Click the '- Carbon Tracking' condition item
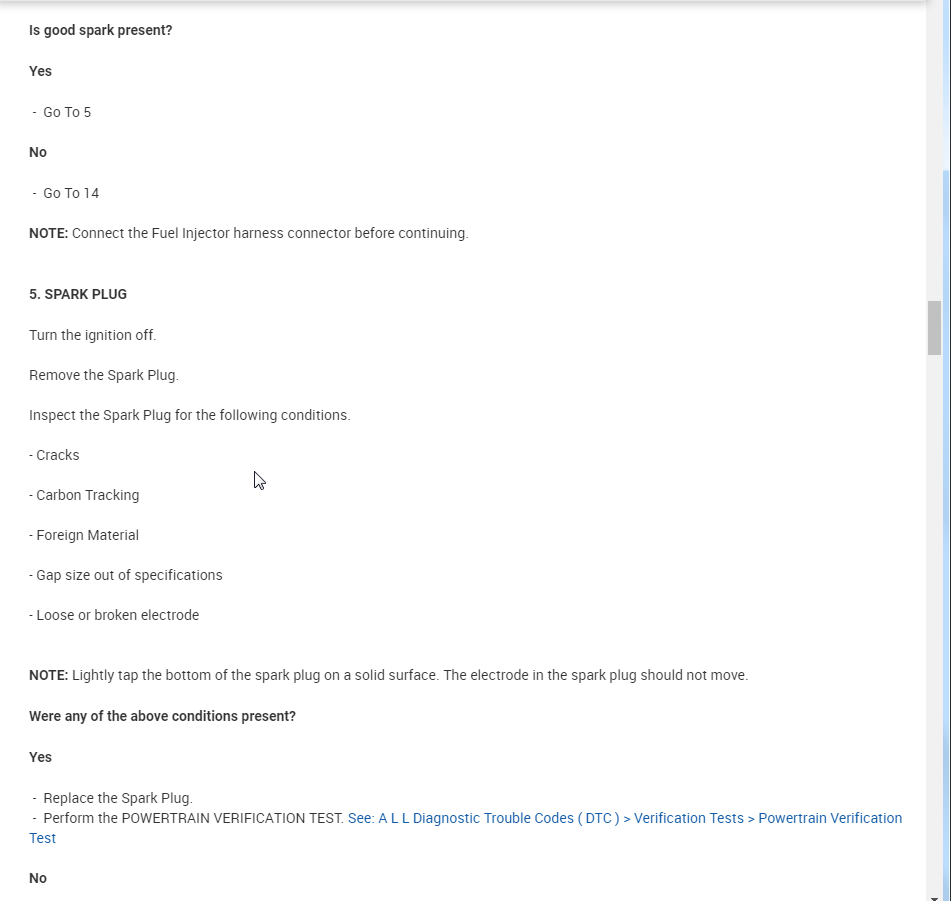 pyautogui.click(x=85, y=495)
